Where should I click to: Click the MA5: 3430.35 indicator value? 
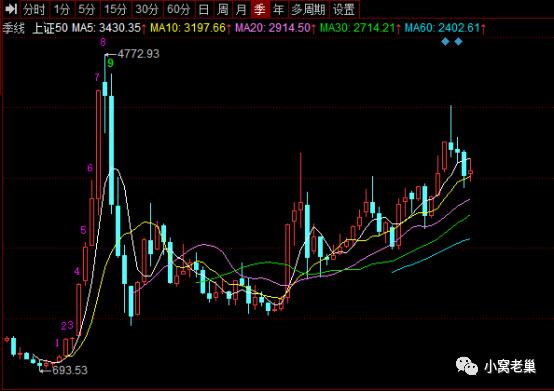point(106,28)
